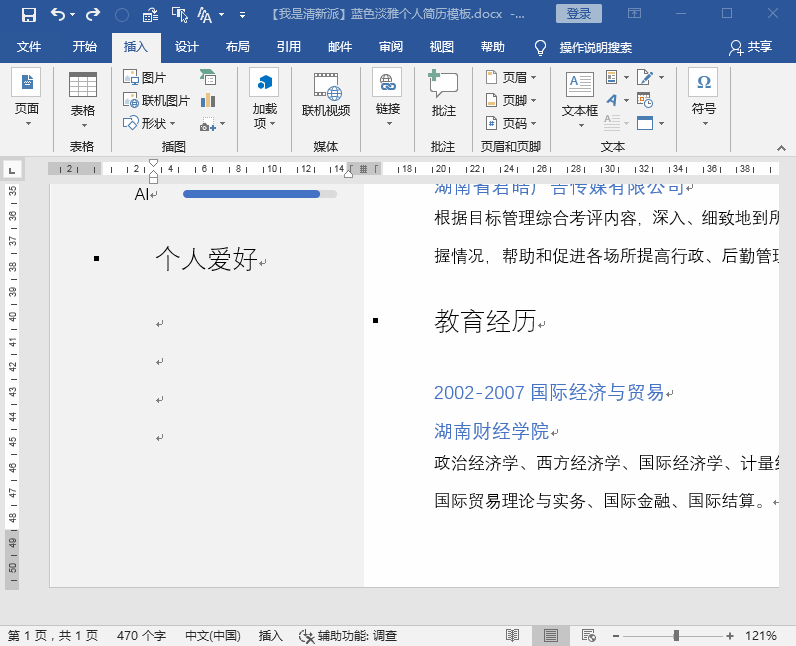Save the document with the floppy icon
Viewport: 796px width, 646px height.
[x=29, y=15]
